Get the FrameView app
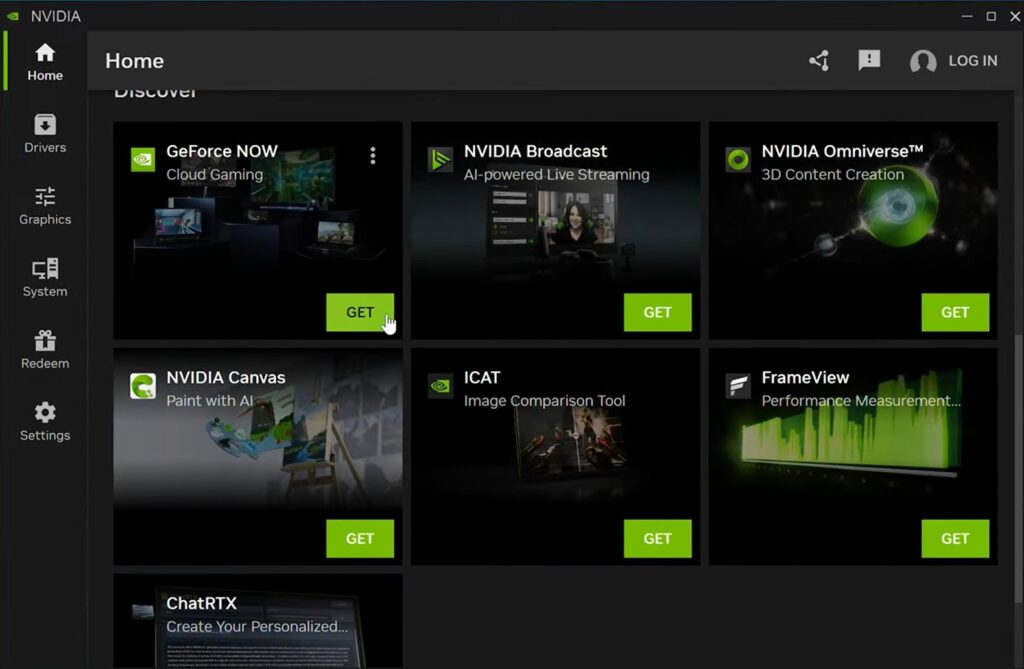The width and height of the screenshot is (1024, 669). point(955,538)
